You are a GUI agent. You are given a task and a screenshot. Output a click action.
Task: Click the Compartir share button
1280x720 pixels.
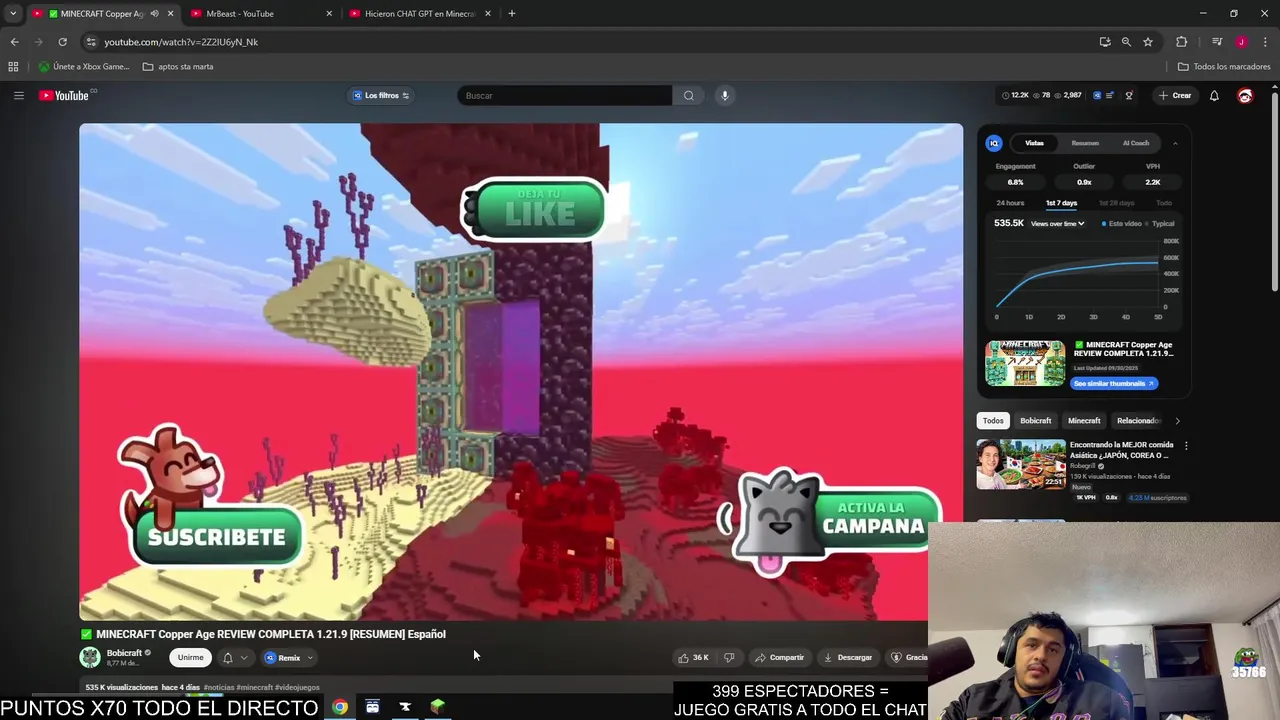click(x=779, y=657)
